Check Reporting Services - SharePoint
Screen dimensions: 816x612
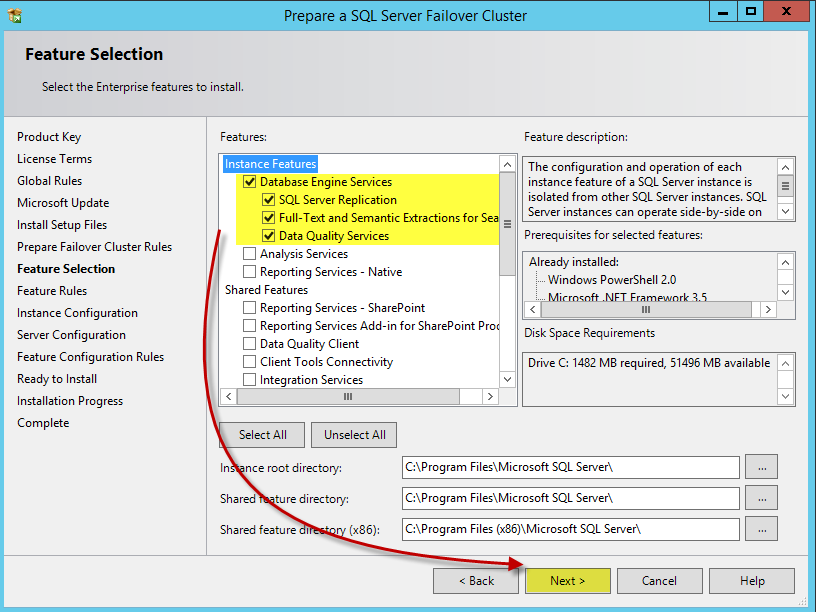(250, 308)
